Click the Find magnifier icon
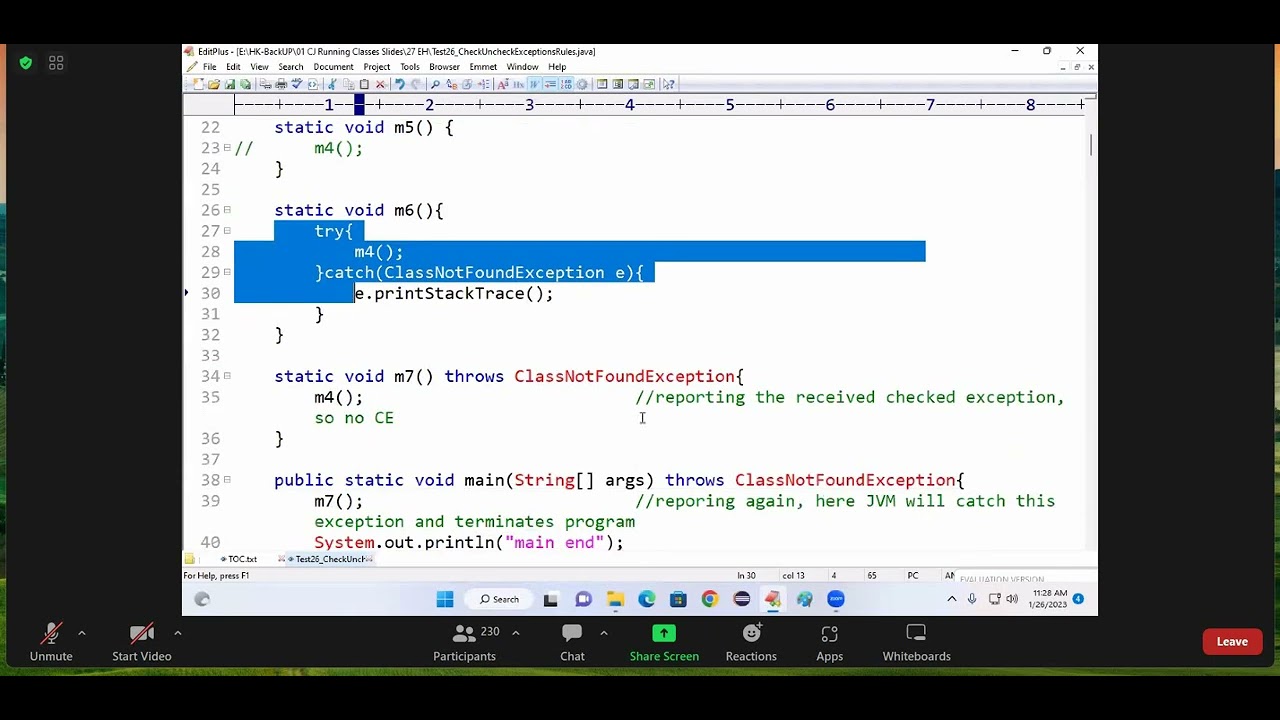The height and width of the screenshot is (720, 1280). [435, 84]
